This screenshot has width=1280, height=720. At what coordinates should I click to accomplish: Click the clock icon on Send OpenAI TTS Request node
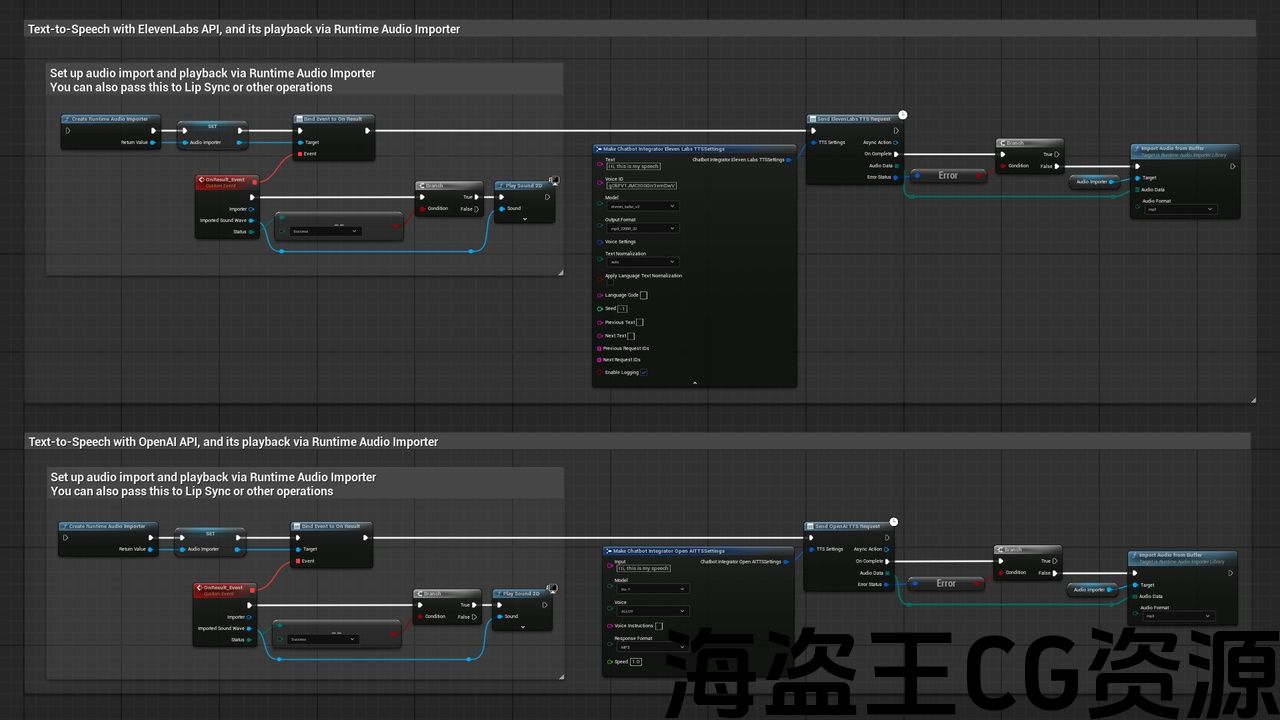pos(894,522)
